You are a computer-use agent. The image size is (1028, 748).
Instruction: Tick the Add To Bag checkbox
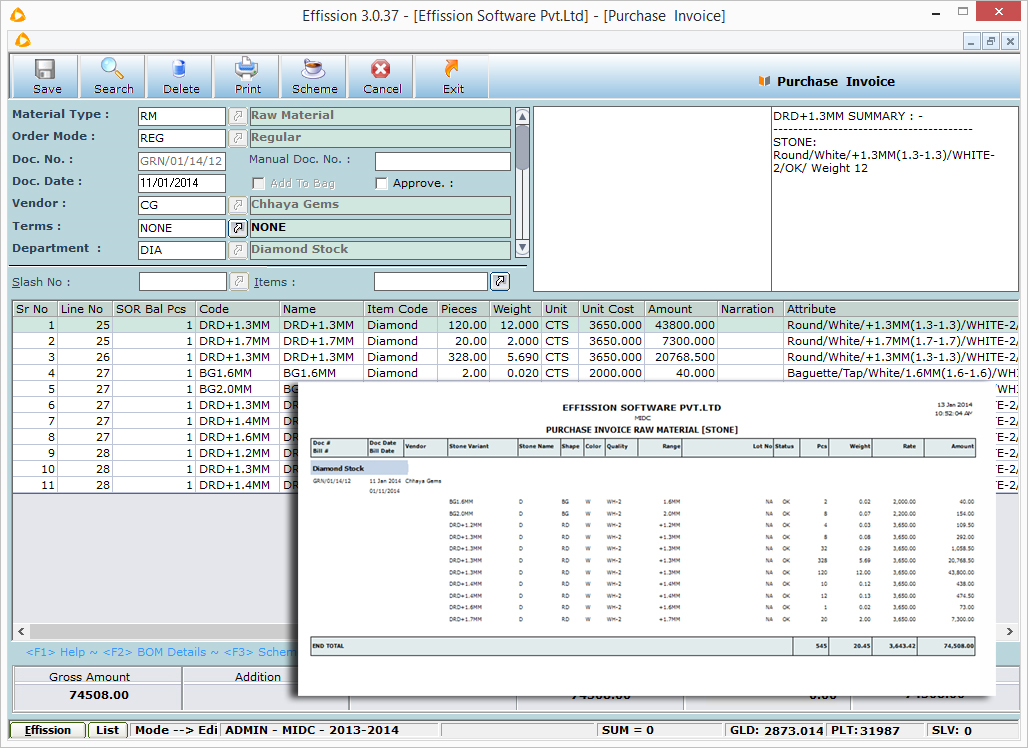click(258, 184)
